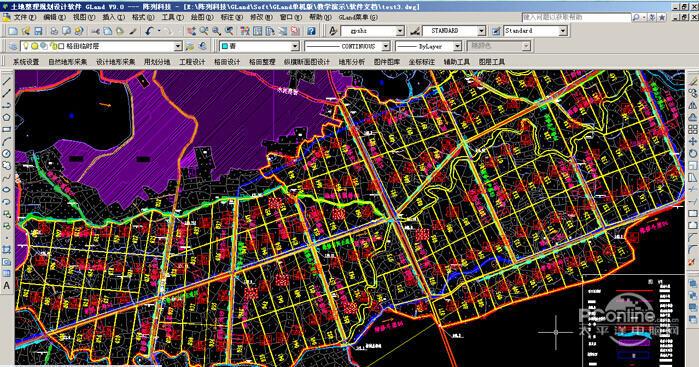The image size is (699, 367).
Task: Click the 自然地形采集 button
Action: tap(67, 62)
